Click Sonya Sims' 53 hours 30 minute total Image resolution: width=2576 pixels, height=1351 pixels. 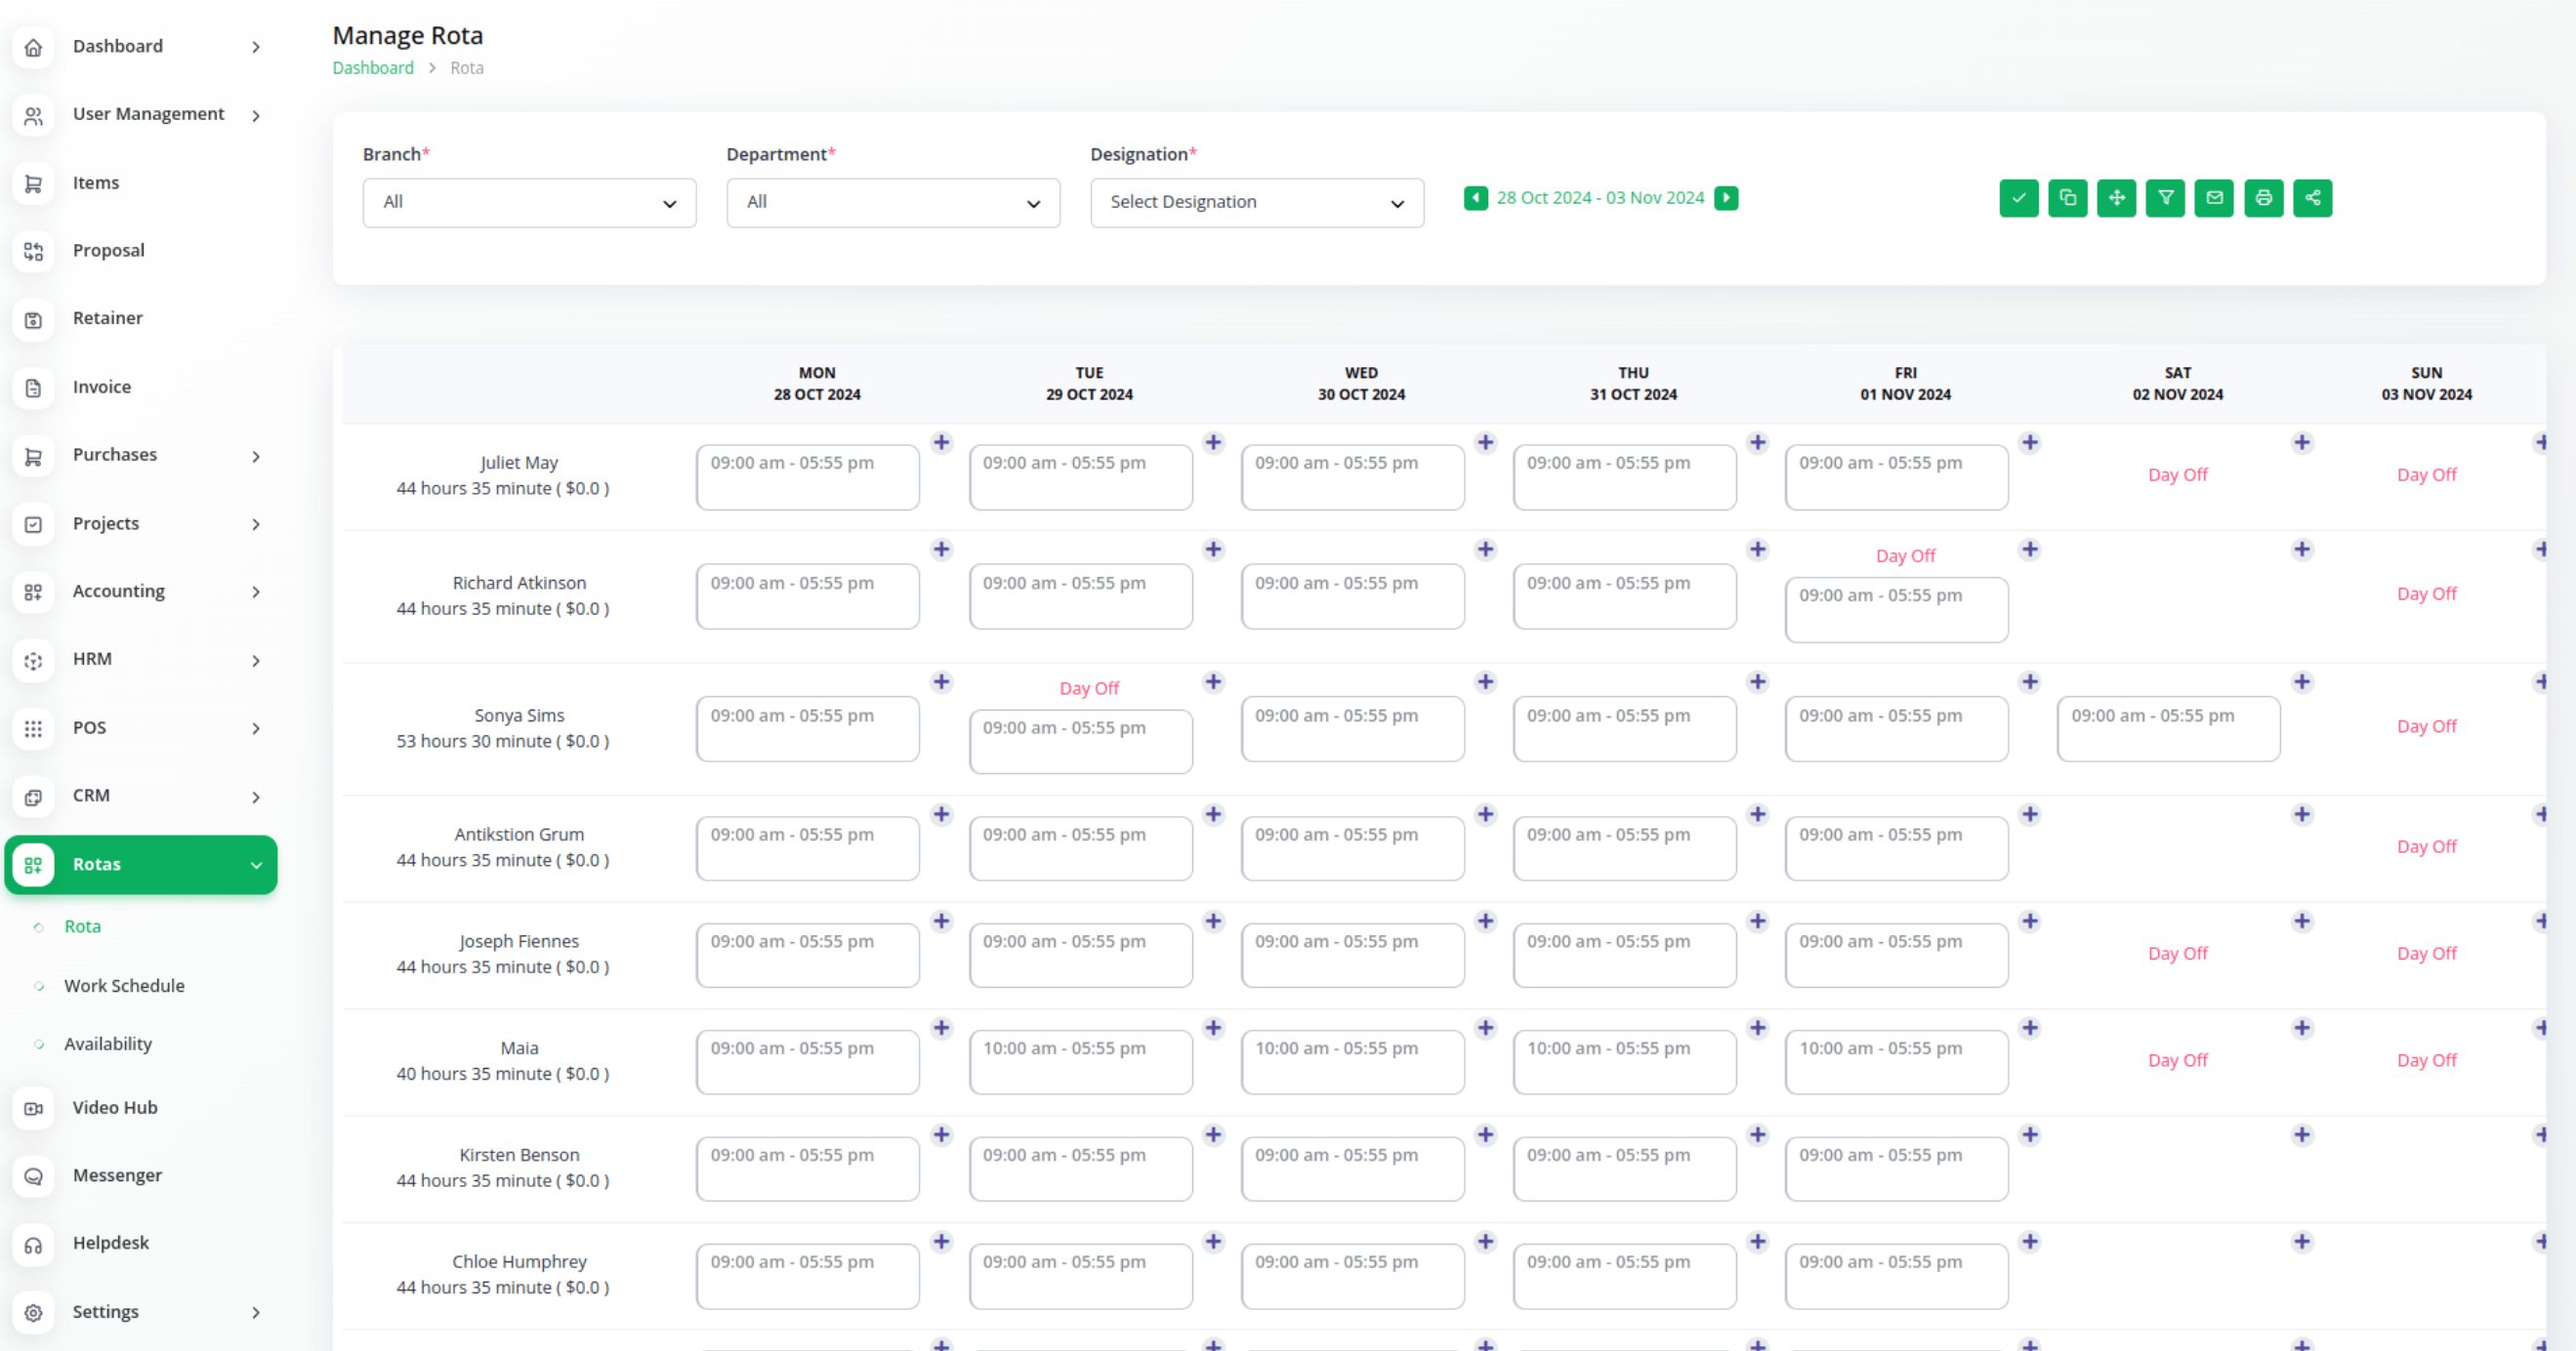tap(502, 741)
